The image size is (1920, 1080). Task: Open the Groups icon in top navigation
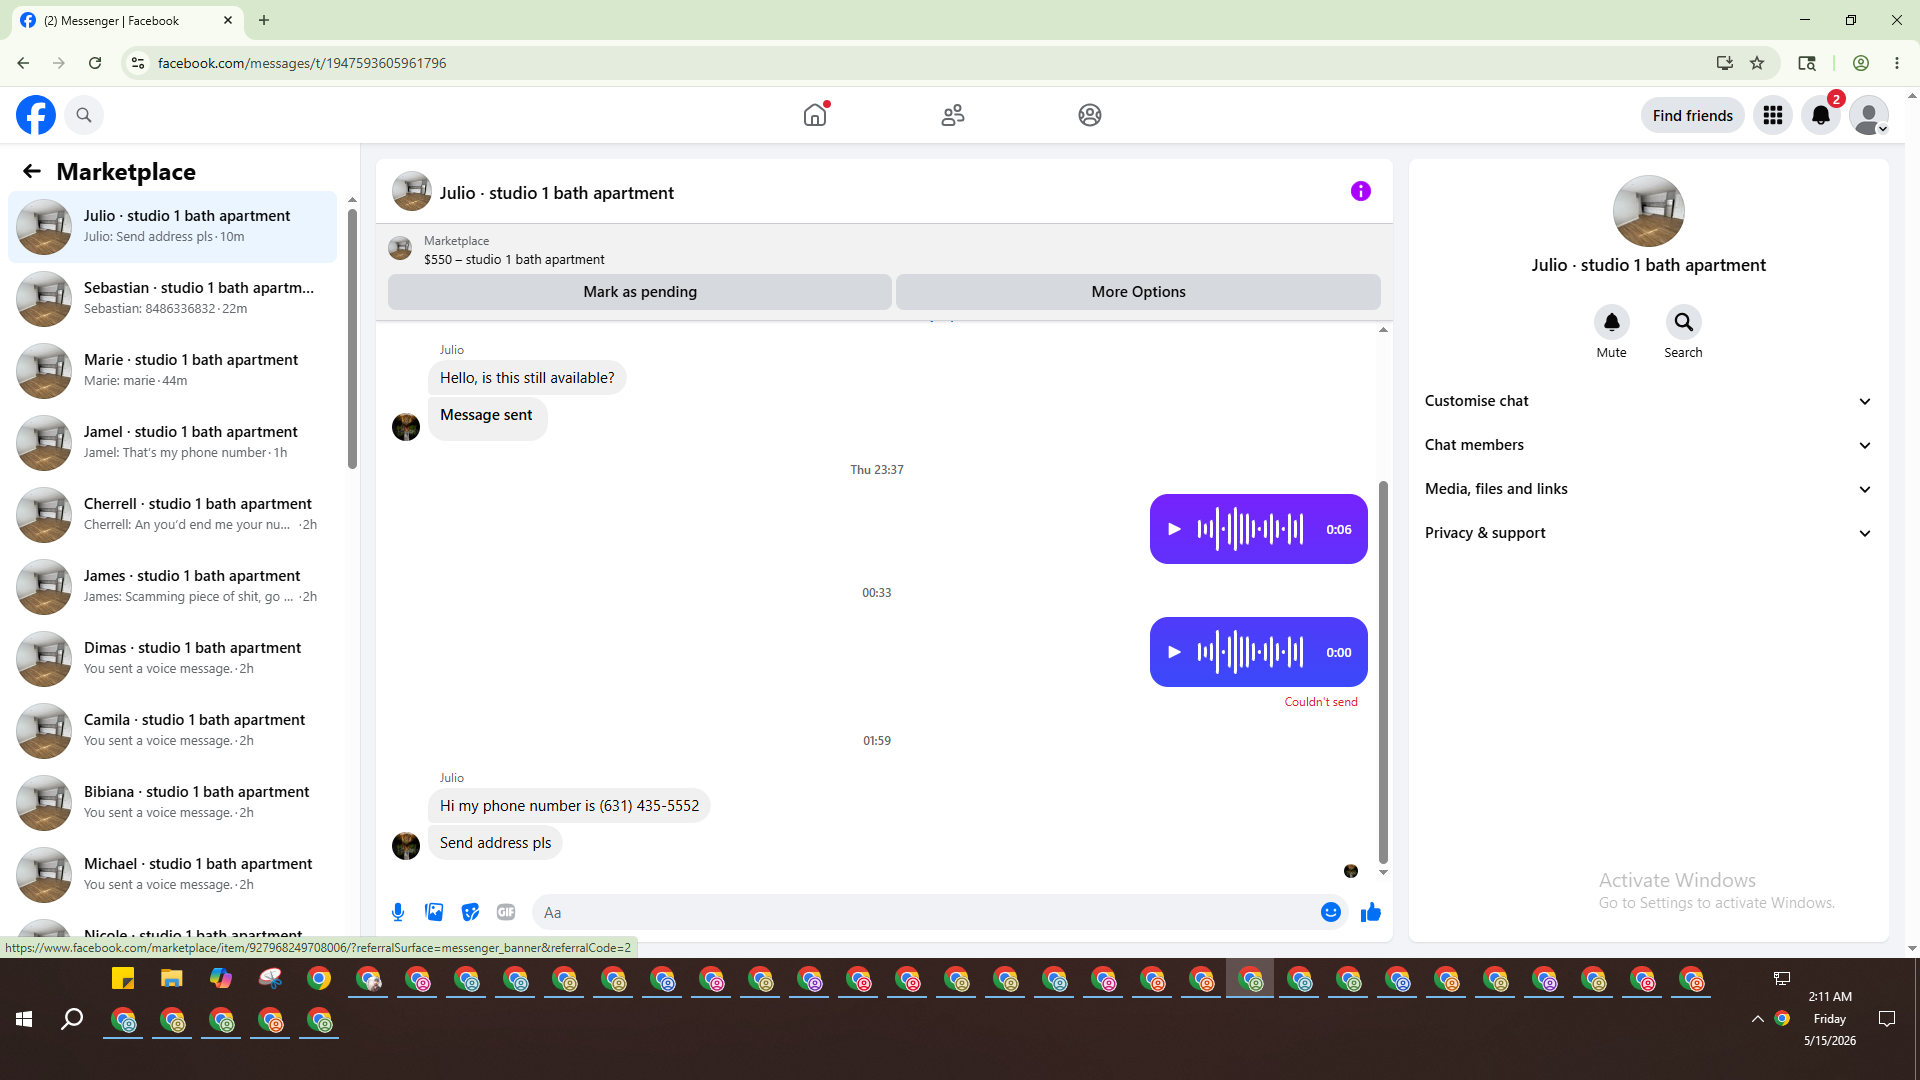(1090, 115)
